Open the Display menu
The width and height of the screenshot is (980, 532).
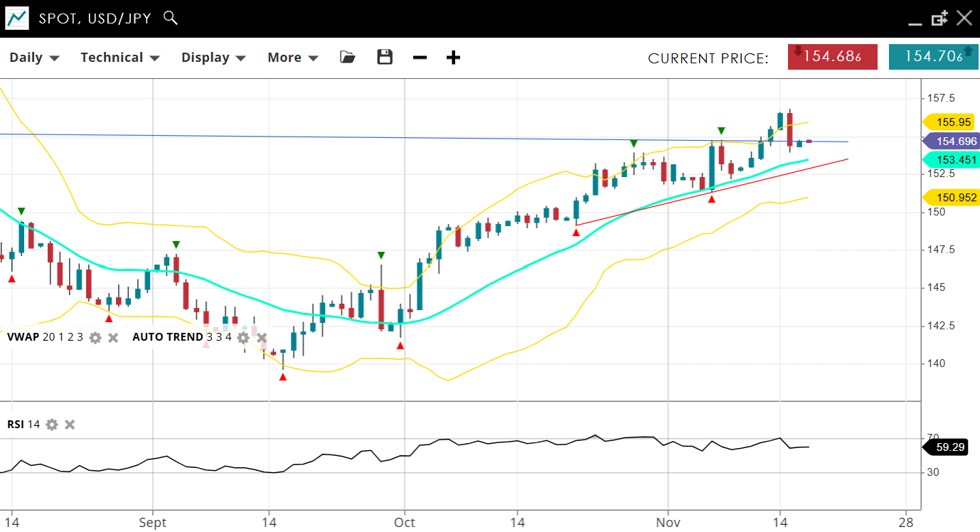pos(213,57)
